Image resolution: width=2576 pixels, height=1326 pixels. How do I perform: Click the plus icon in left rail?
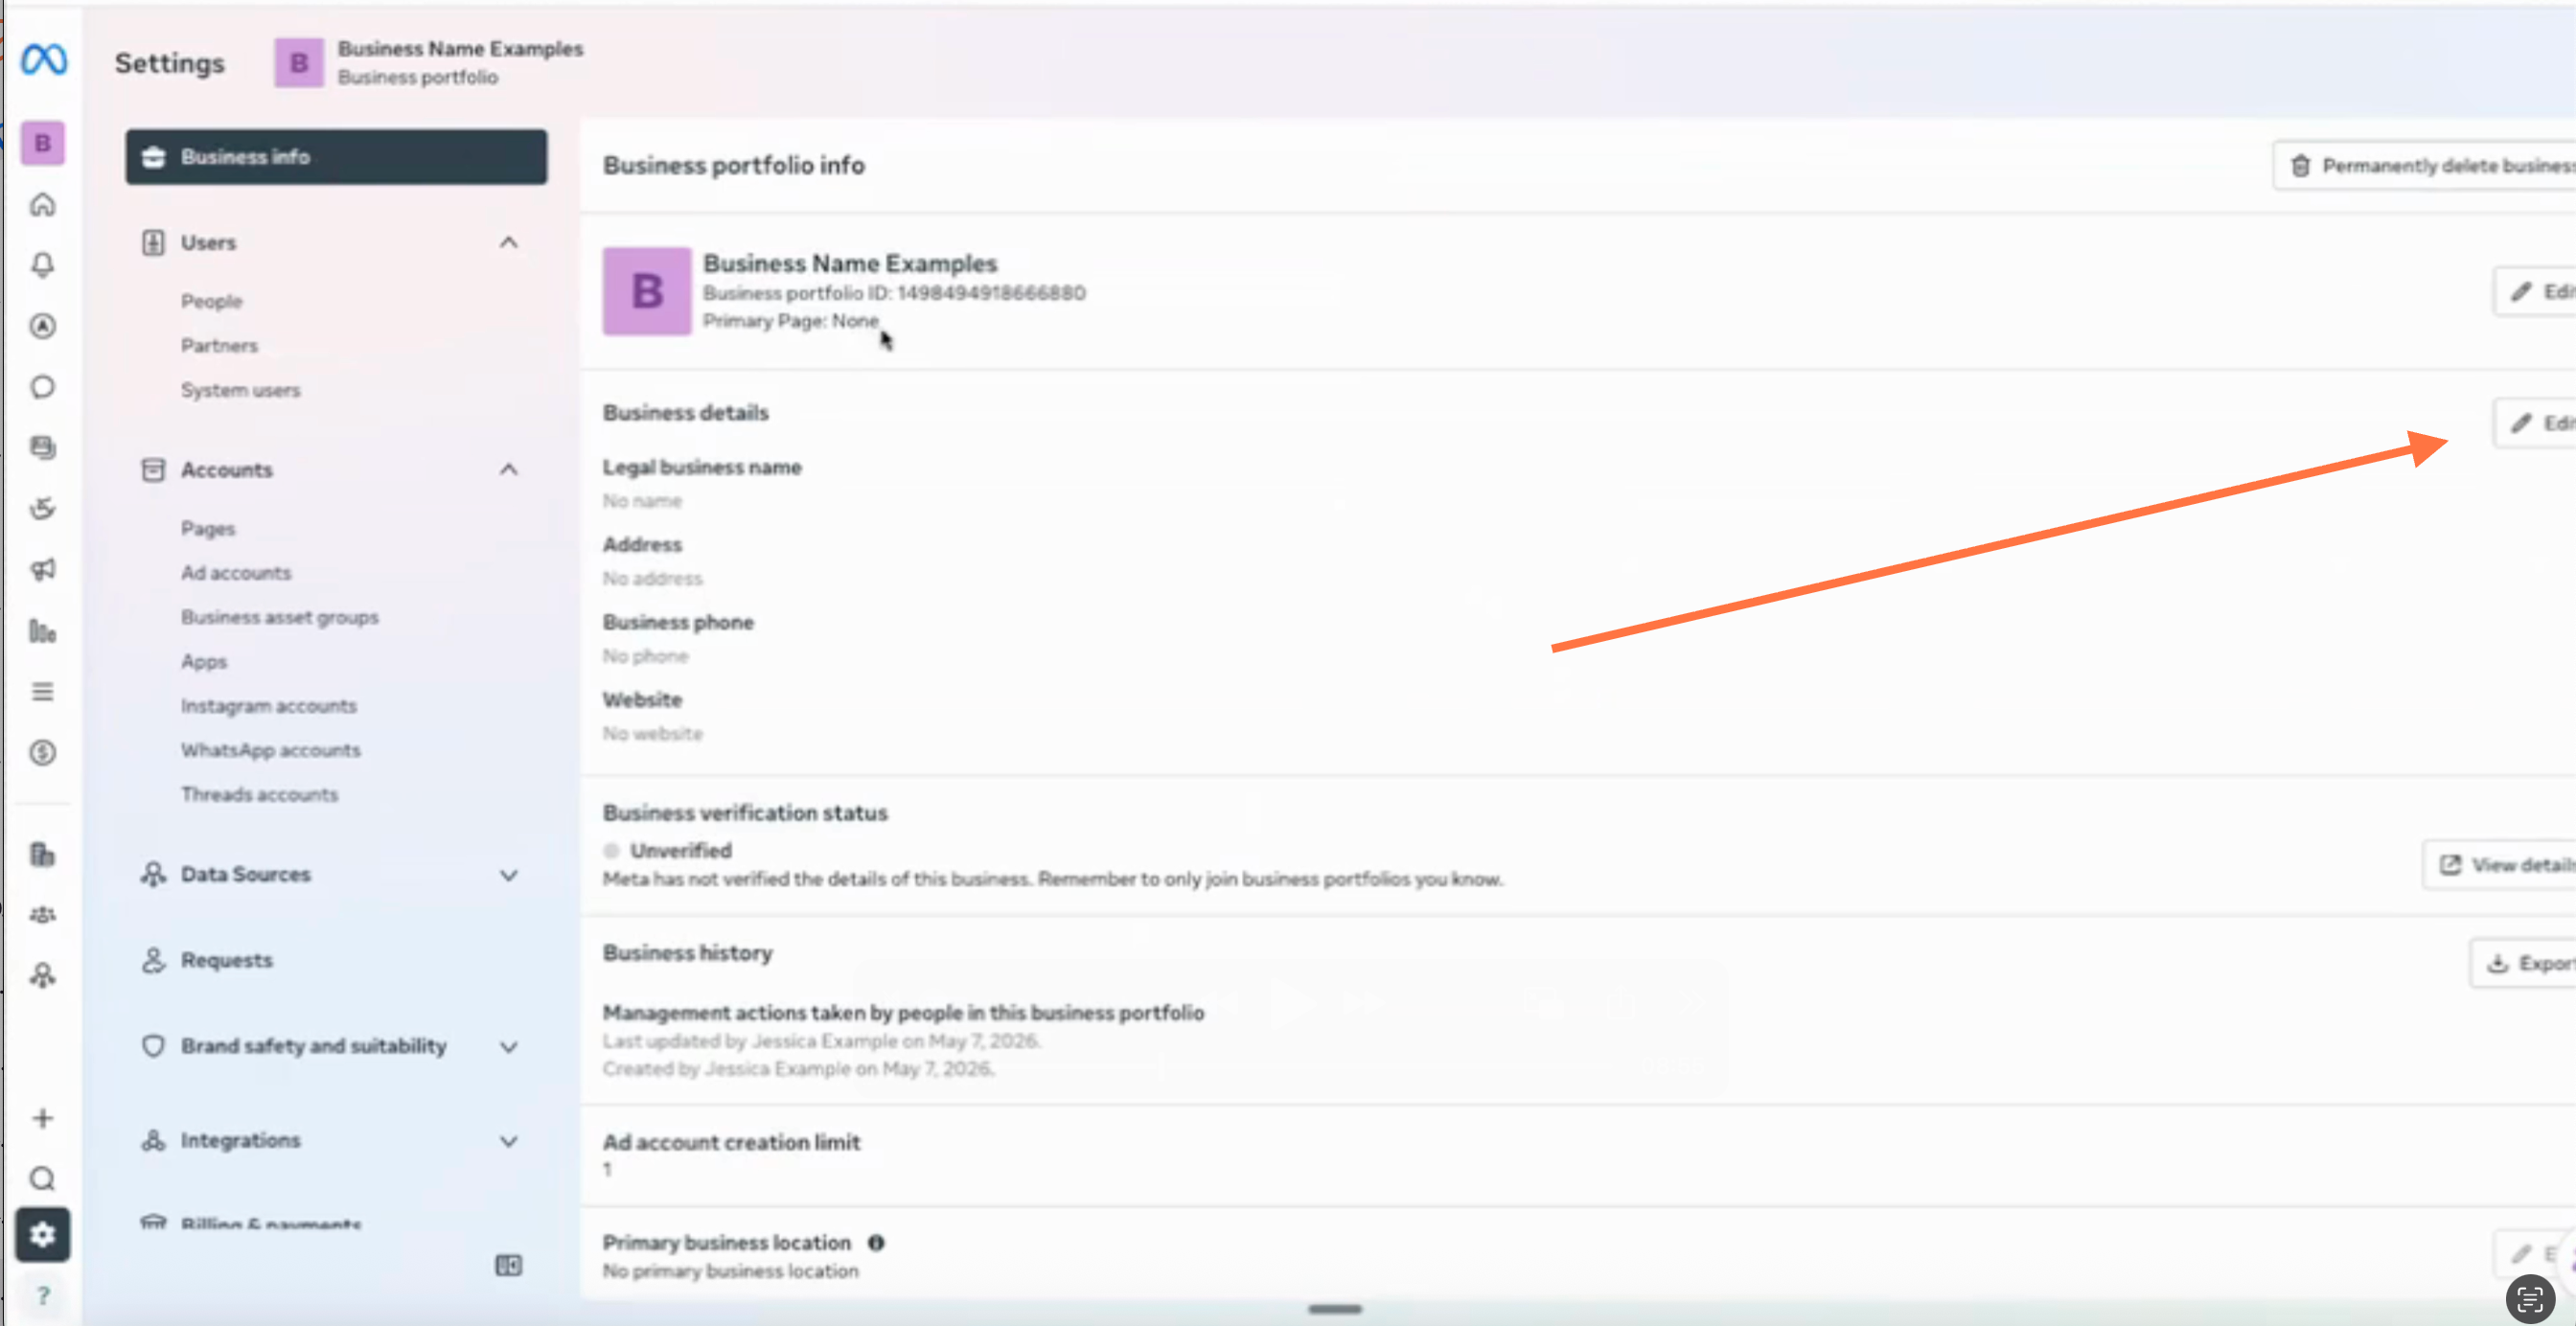(x=42, y=1118)
